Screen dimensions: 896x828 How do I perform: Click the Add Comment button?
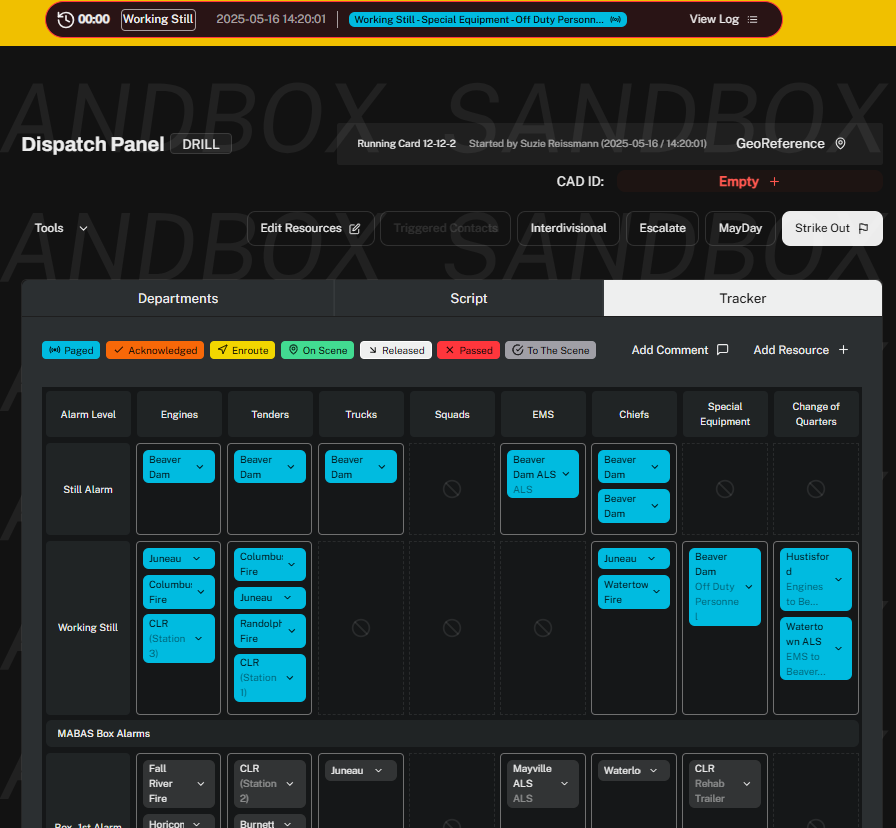tap(680, 350)
